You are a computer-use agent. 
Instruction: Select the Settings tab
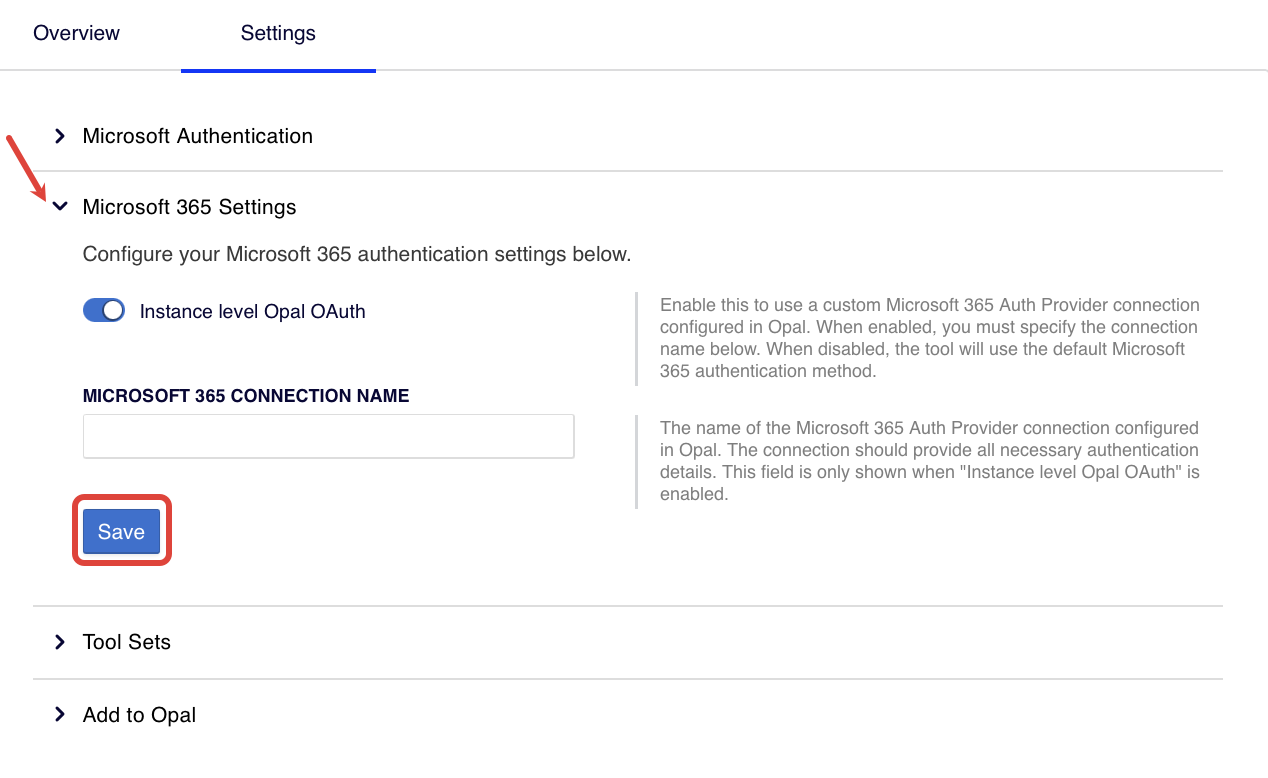point(278,33)
